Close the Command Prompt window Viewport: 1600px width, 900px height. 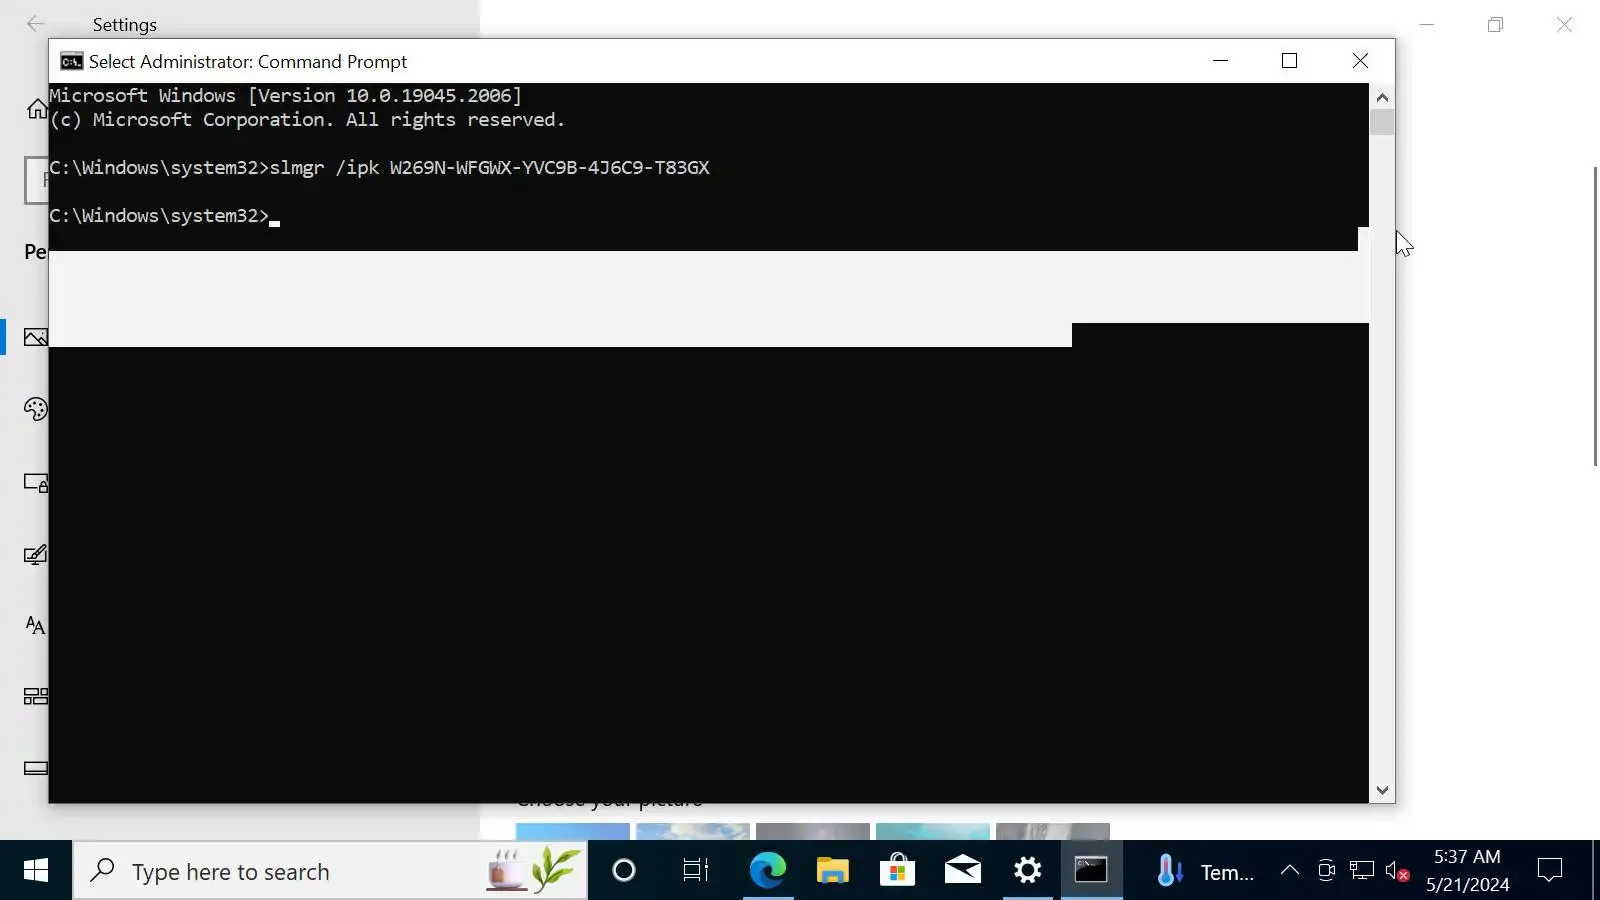(x=1360, y=61)
